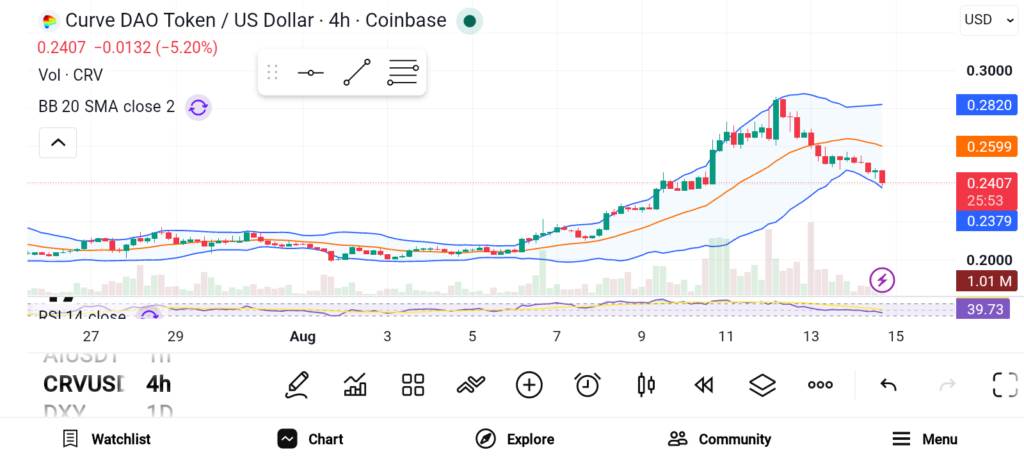The width and height of the screenshot is (1024, 461).
Task: Open the alarm clock alert icon
Action: coord(588,385)
